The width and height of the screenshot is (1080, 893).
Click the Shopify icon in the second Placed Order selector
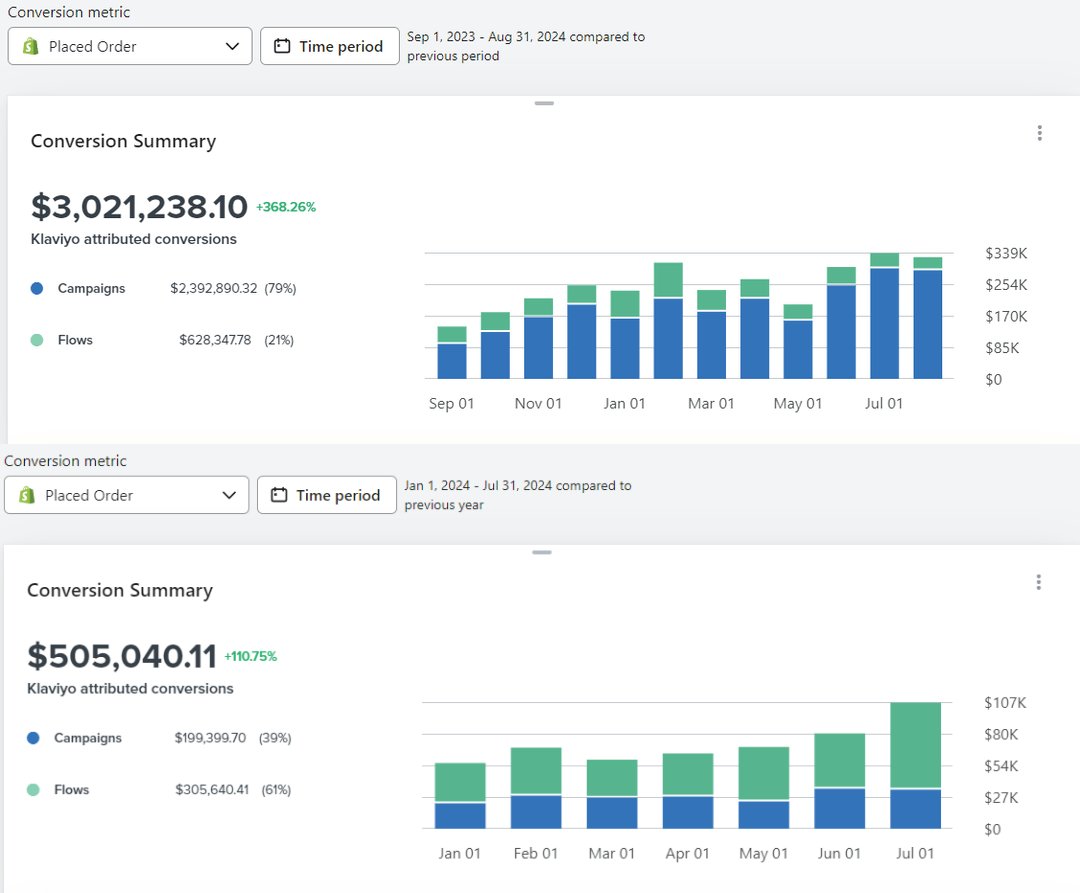tap(26, 494)
